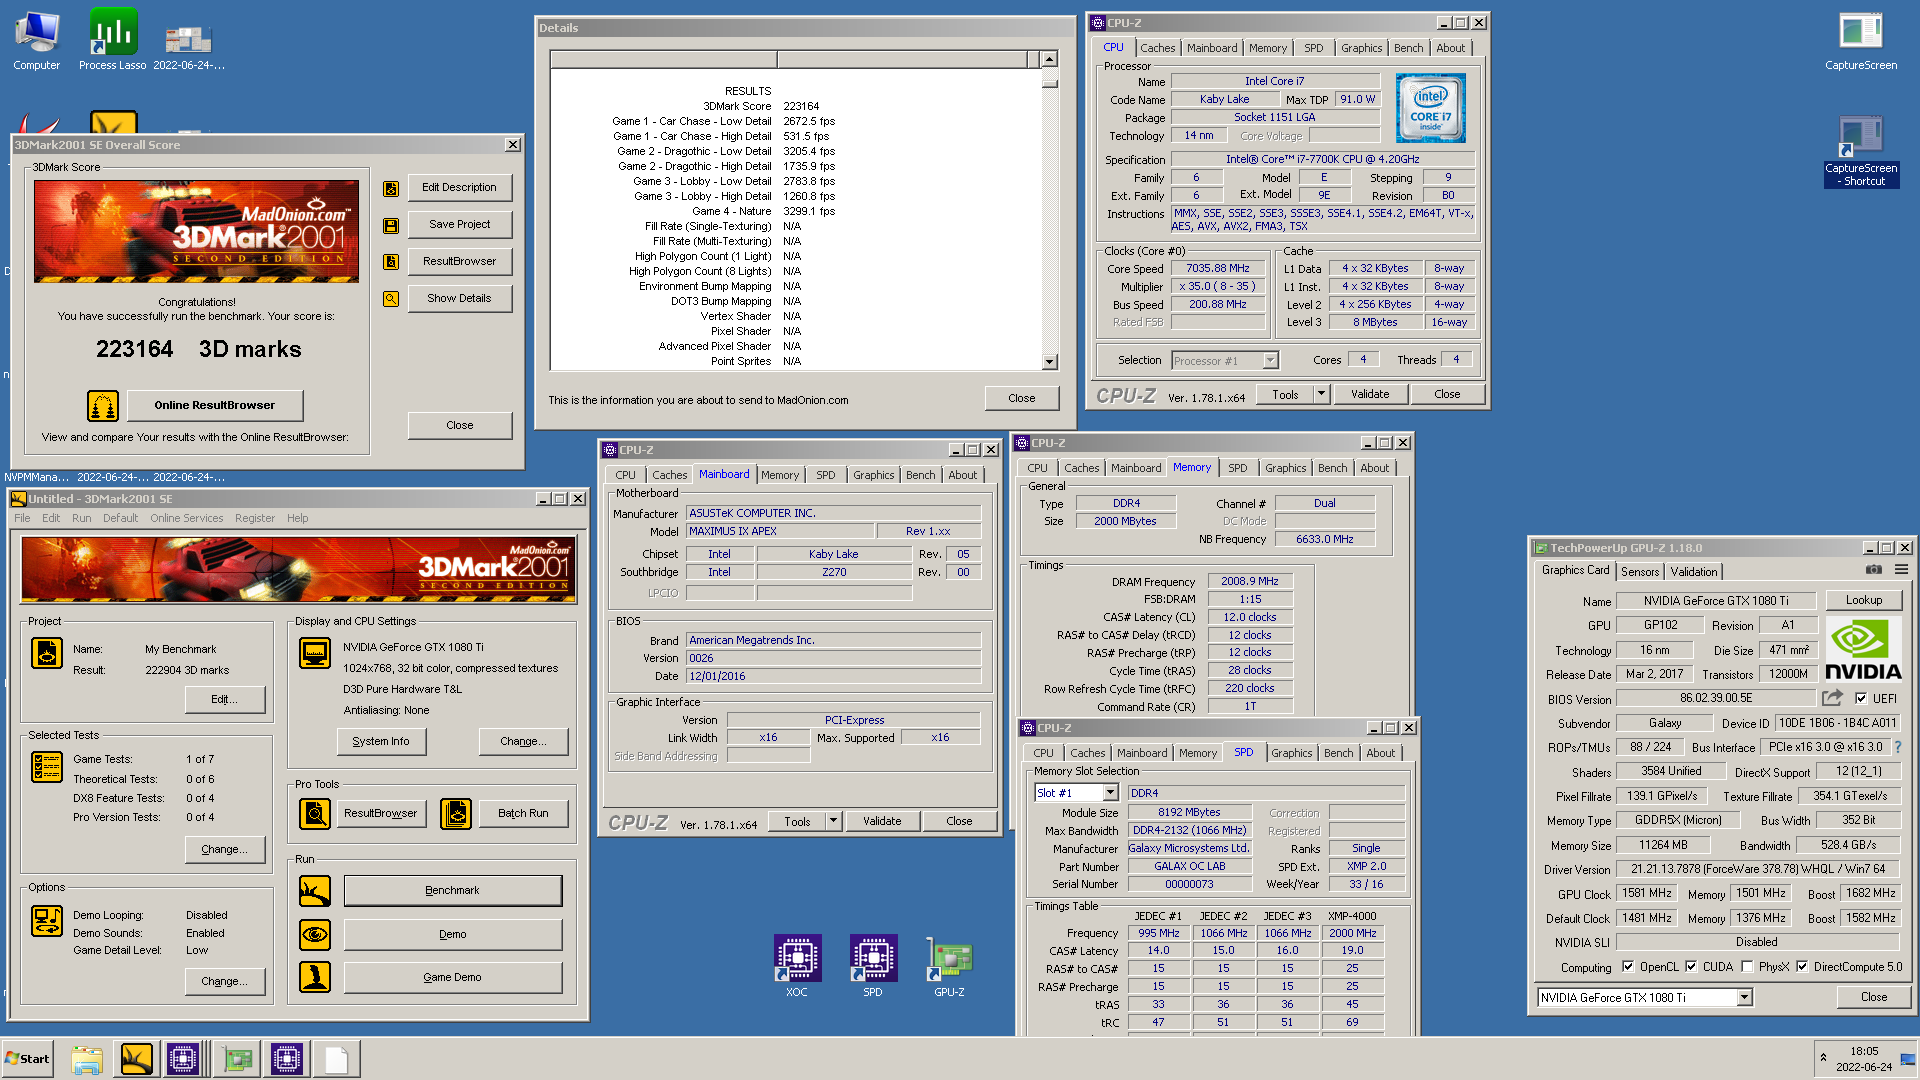The image size is (1920, 1080).
Task: Click the Edit... button in Project section
Action: 225,699
